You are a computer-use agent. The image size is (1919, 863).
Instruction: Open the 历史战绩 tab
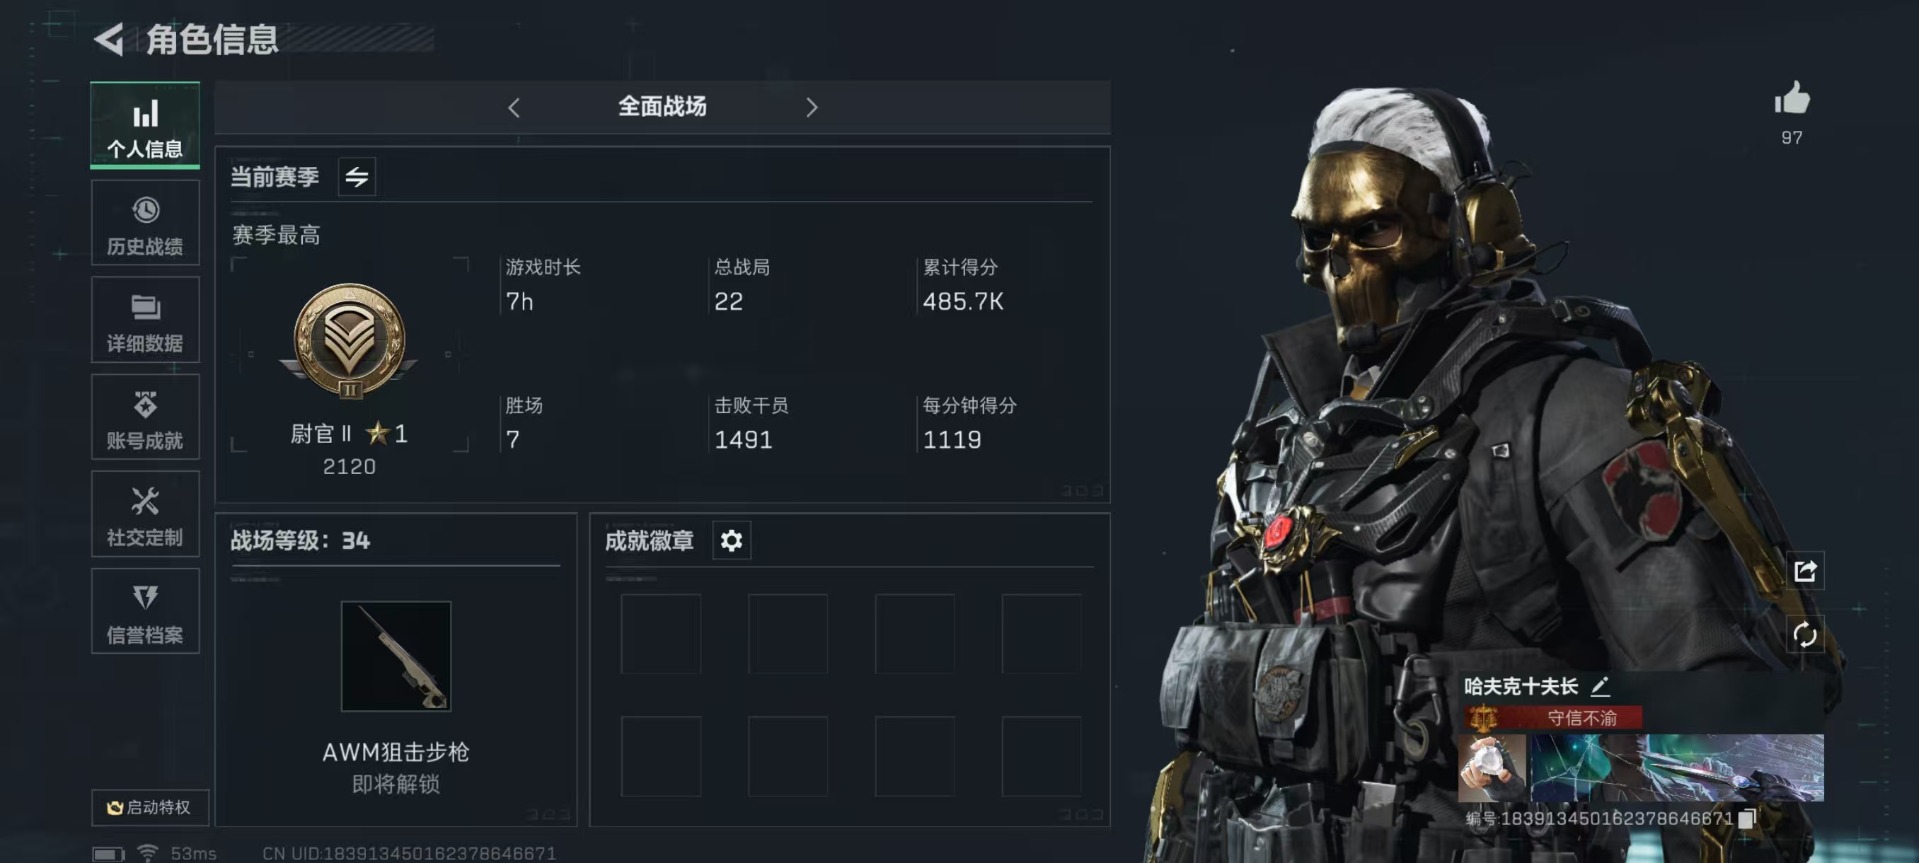click(145, 224)
